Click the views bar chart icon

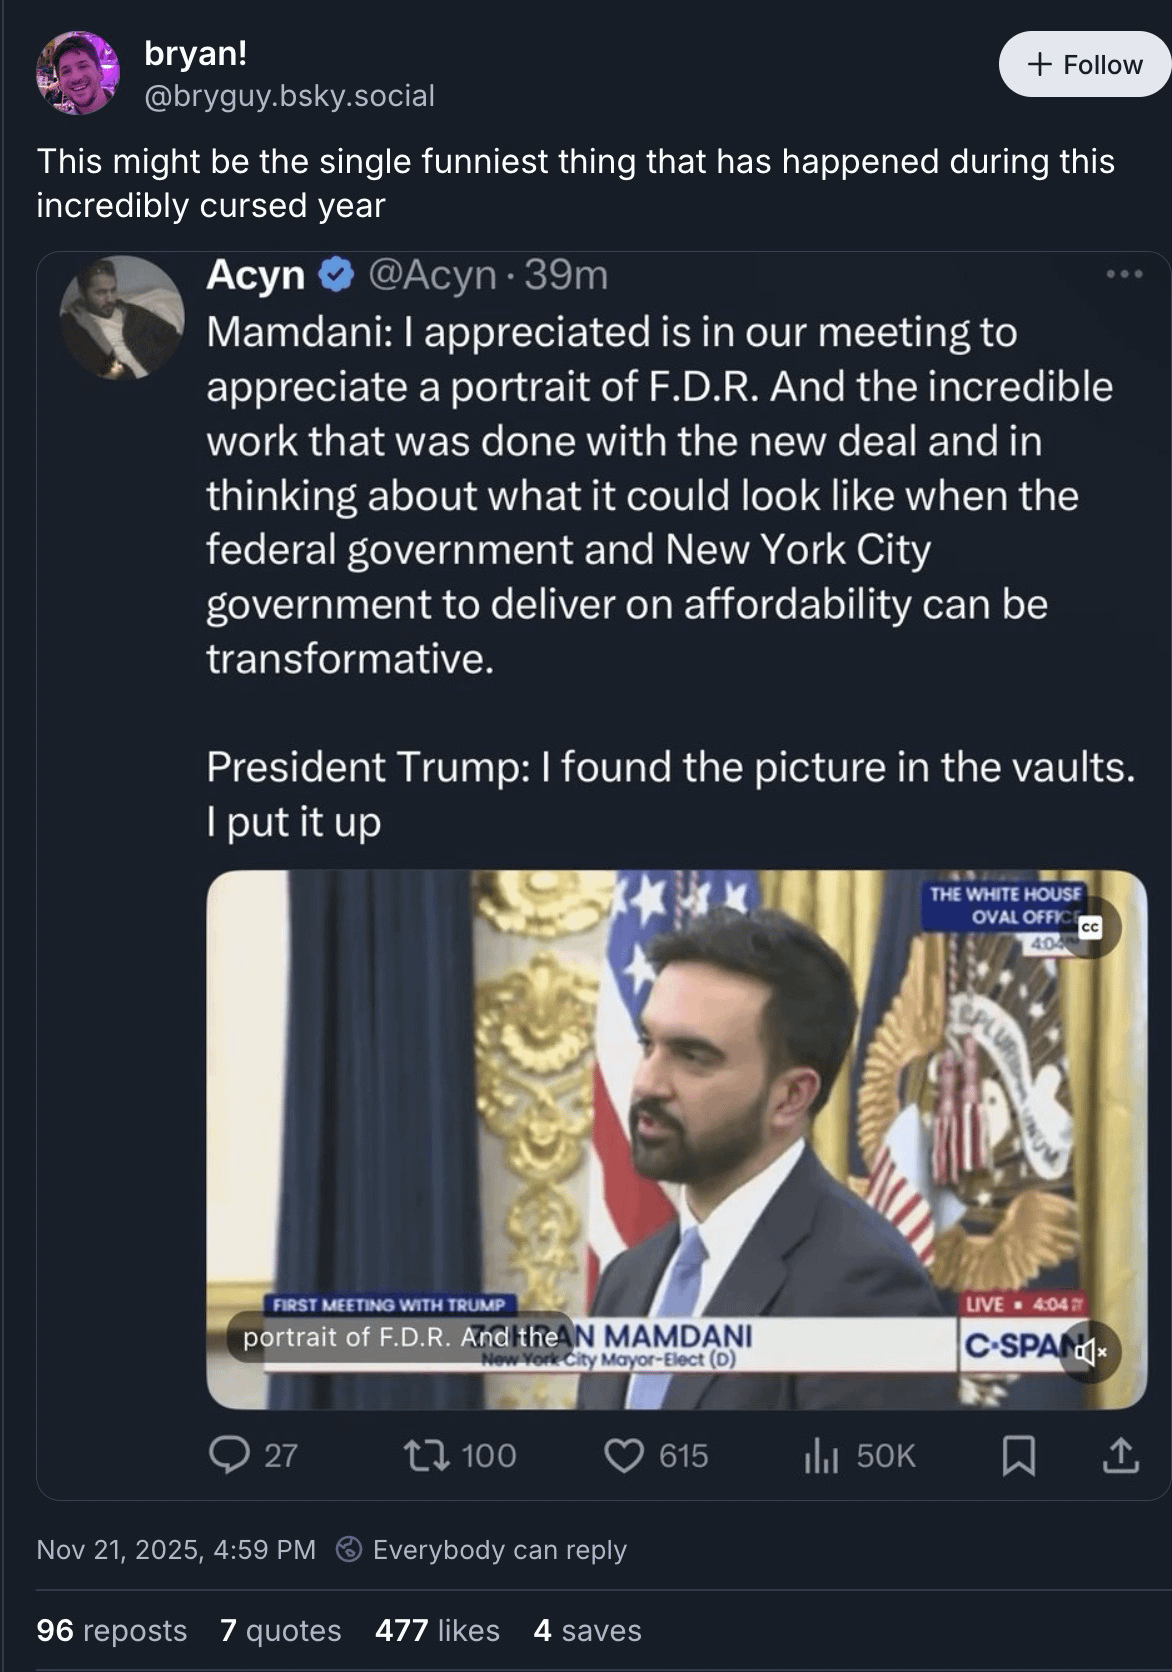821,1455
